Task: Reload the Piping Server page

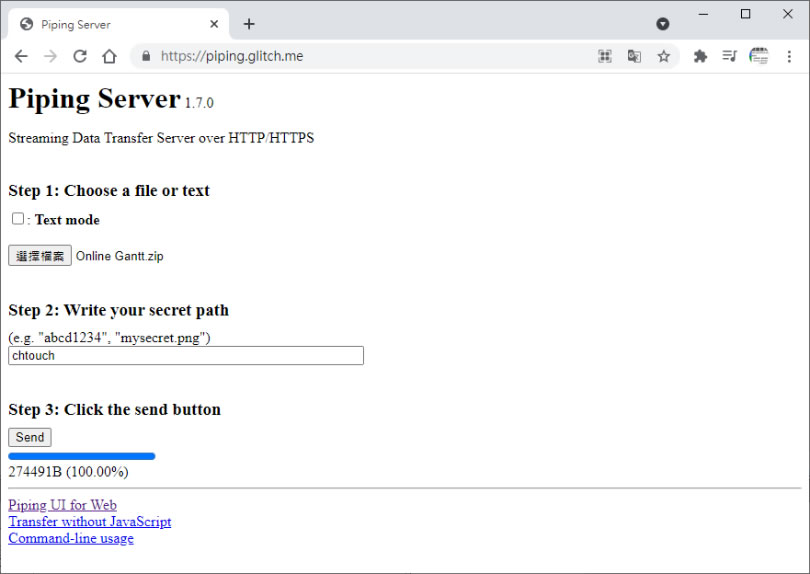Action: pyautogui.click(x=80, y=56)
